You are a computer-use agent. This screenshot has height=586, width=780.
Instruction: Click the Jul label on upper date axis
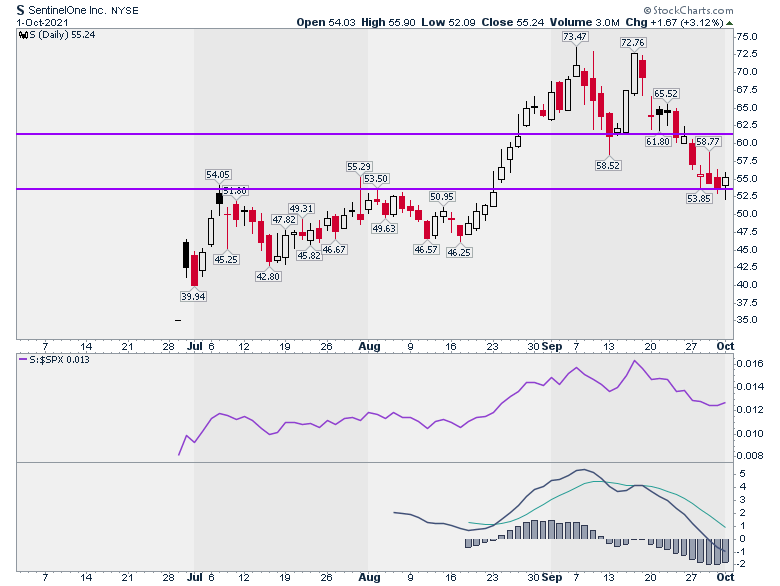pos(195,346)
